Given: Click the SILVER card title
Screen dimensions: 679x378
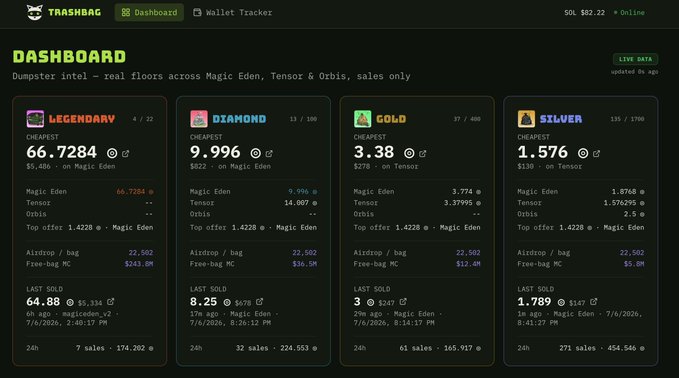Looking at the screenshot, I should [x=561, y=119].
